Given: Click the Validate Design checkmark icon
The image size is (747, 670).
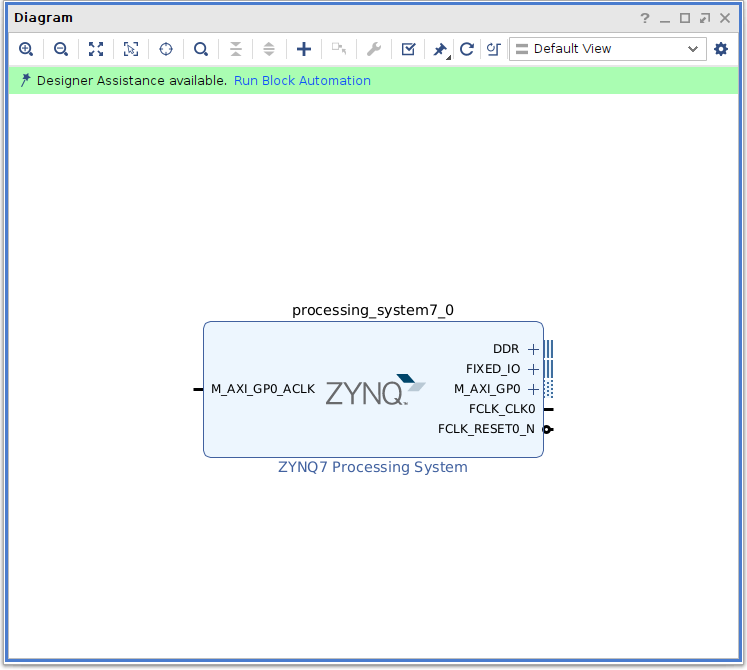Looking at the screenshot, I should (408, 49).
